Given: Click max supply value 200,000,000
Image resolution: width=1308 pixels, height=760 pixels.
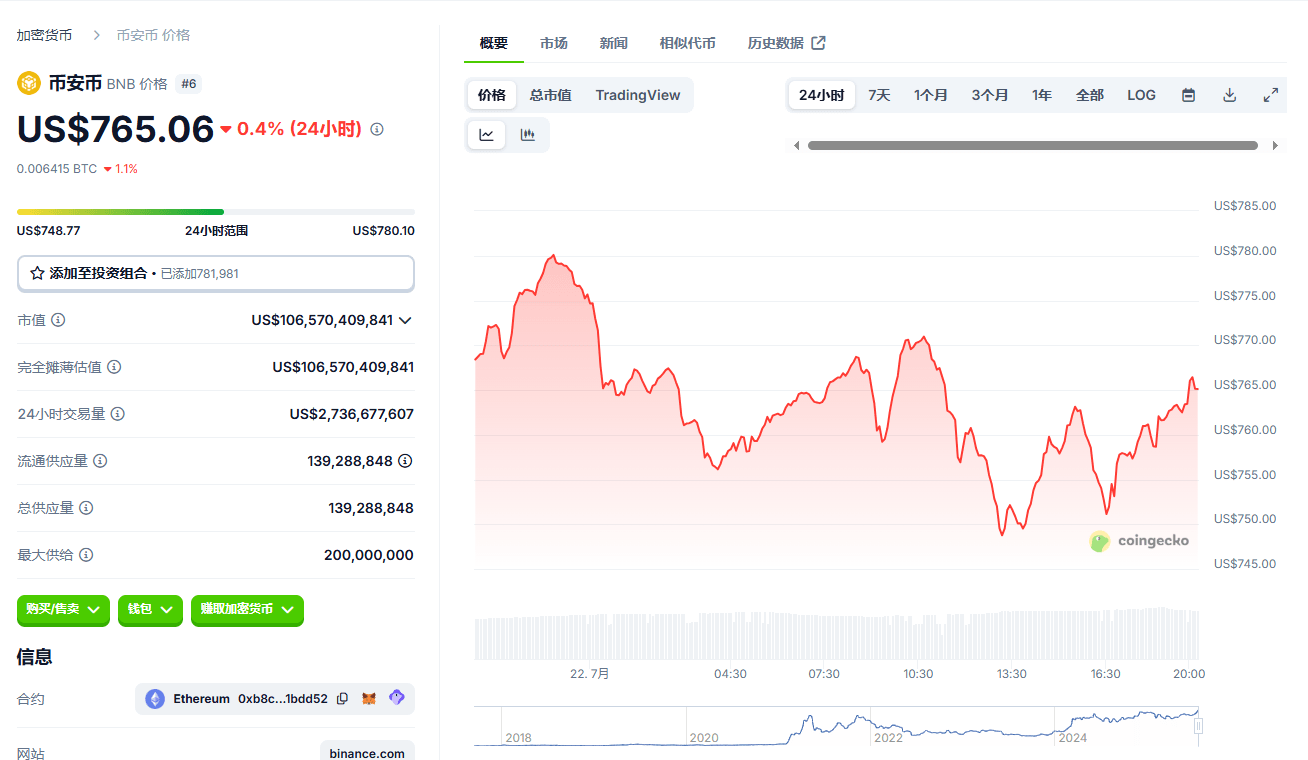Looking at the screenshot, I should coord(369,555).
